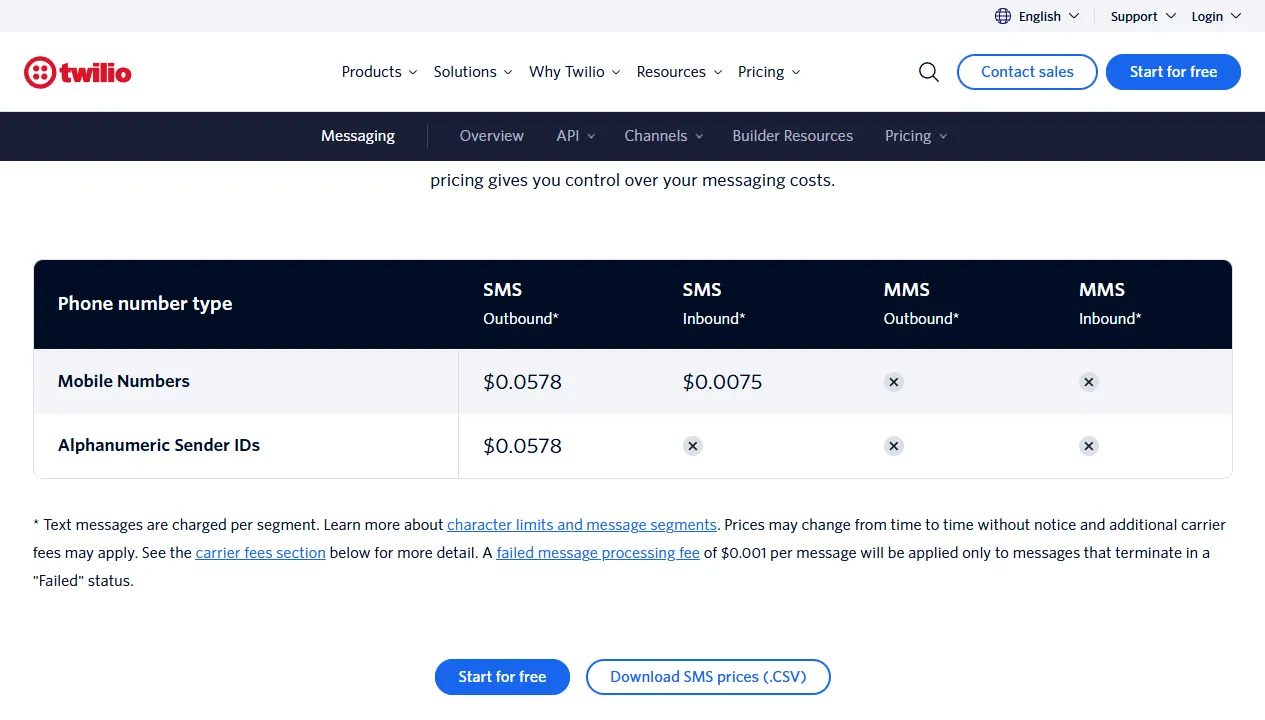Select the SMS Outbound column header

pyautogui.click(x=521, y=304)
